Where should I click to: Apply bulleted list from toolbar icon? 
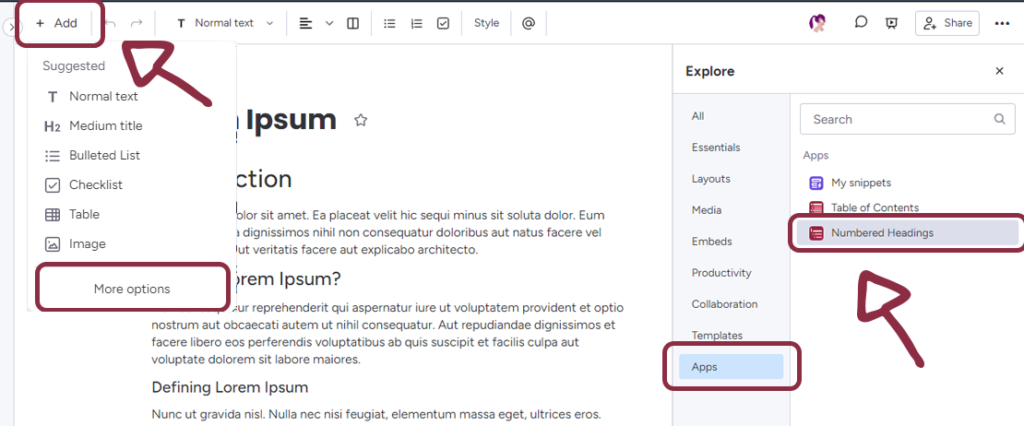click(x=390, y=23)
